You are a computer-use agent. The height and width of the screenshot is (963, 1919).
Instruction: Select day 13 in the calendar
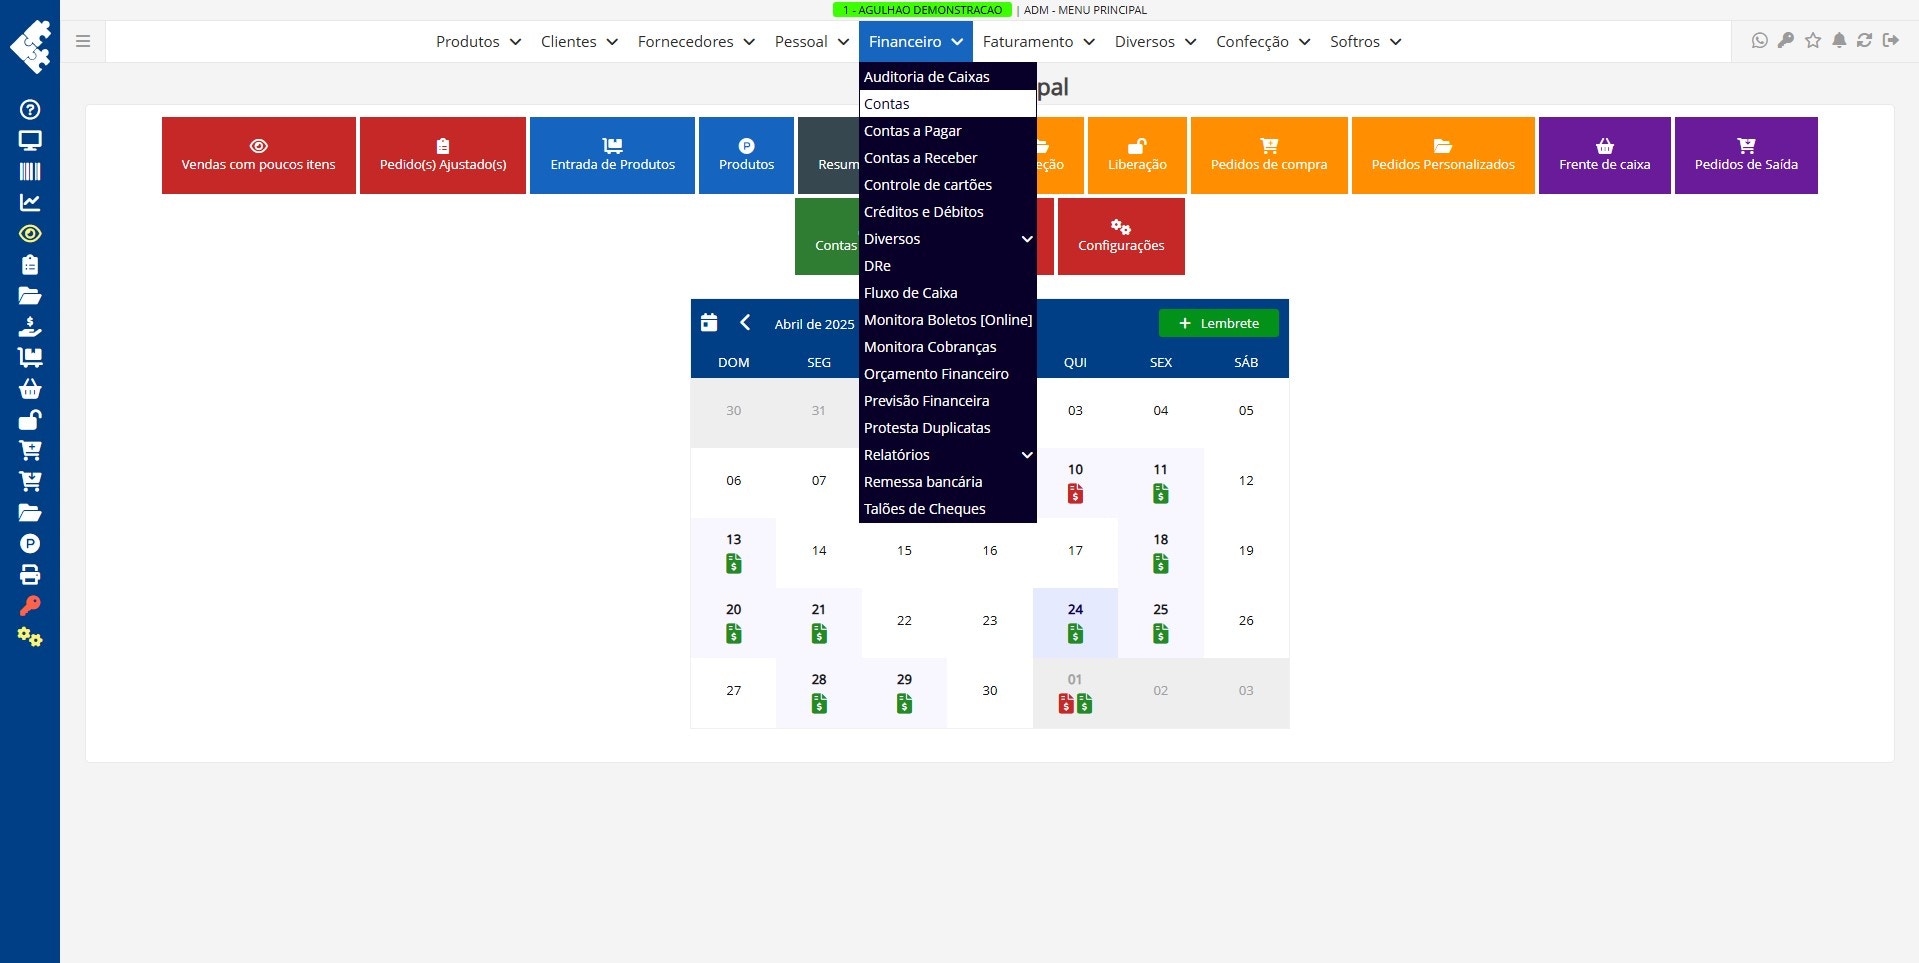(733, 552)
